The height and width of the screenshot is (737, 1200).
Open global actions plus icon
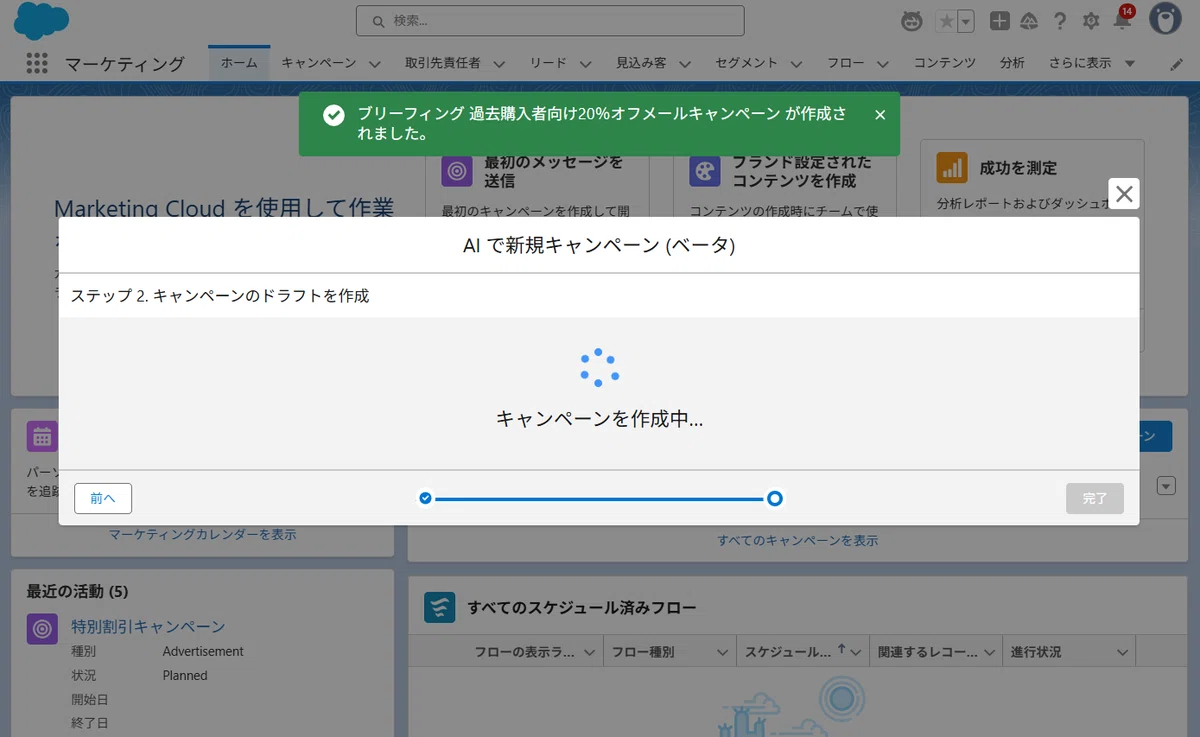pyautogui.click(x=999, y=21)
